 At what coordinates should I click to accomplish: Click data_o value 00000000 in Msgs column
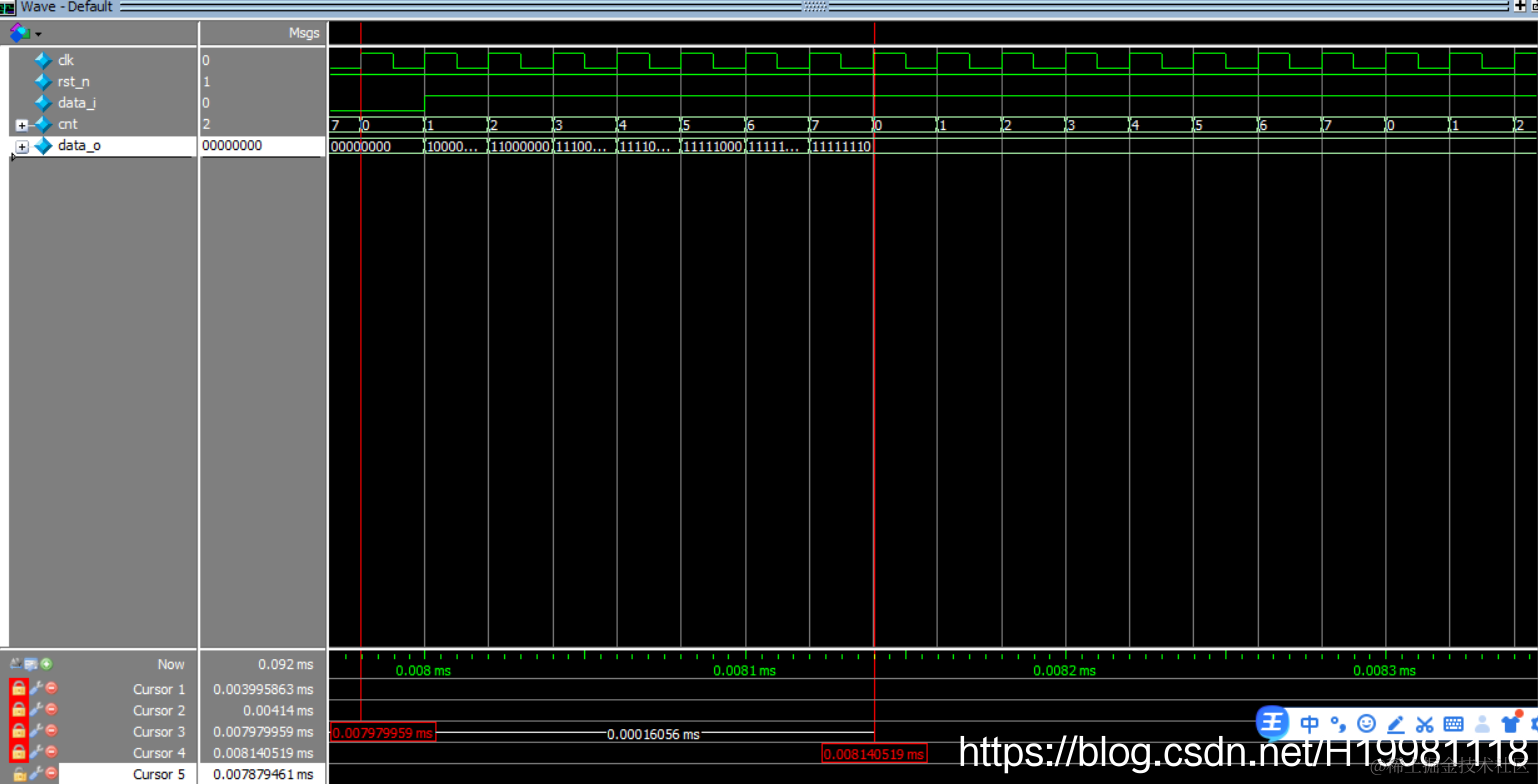232,146
